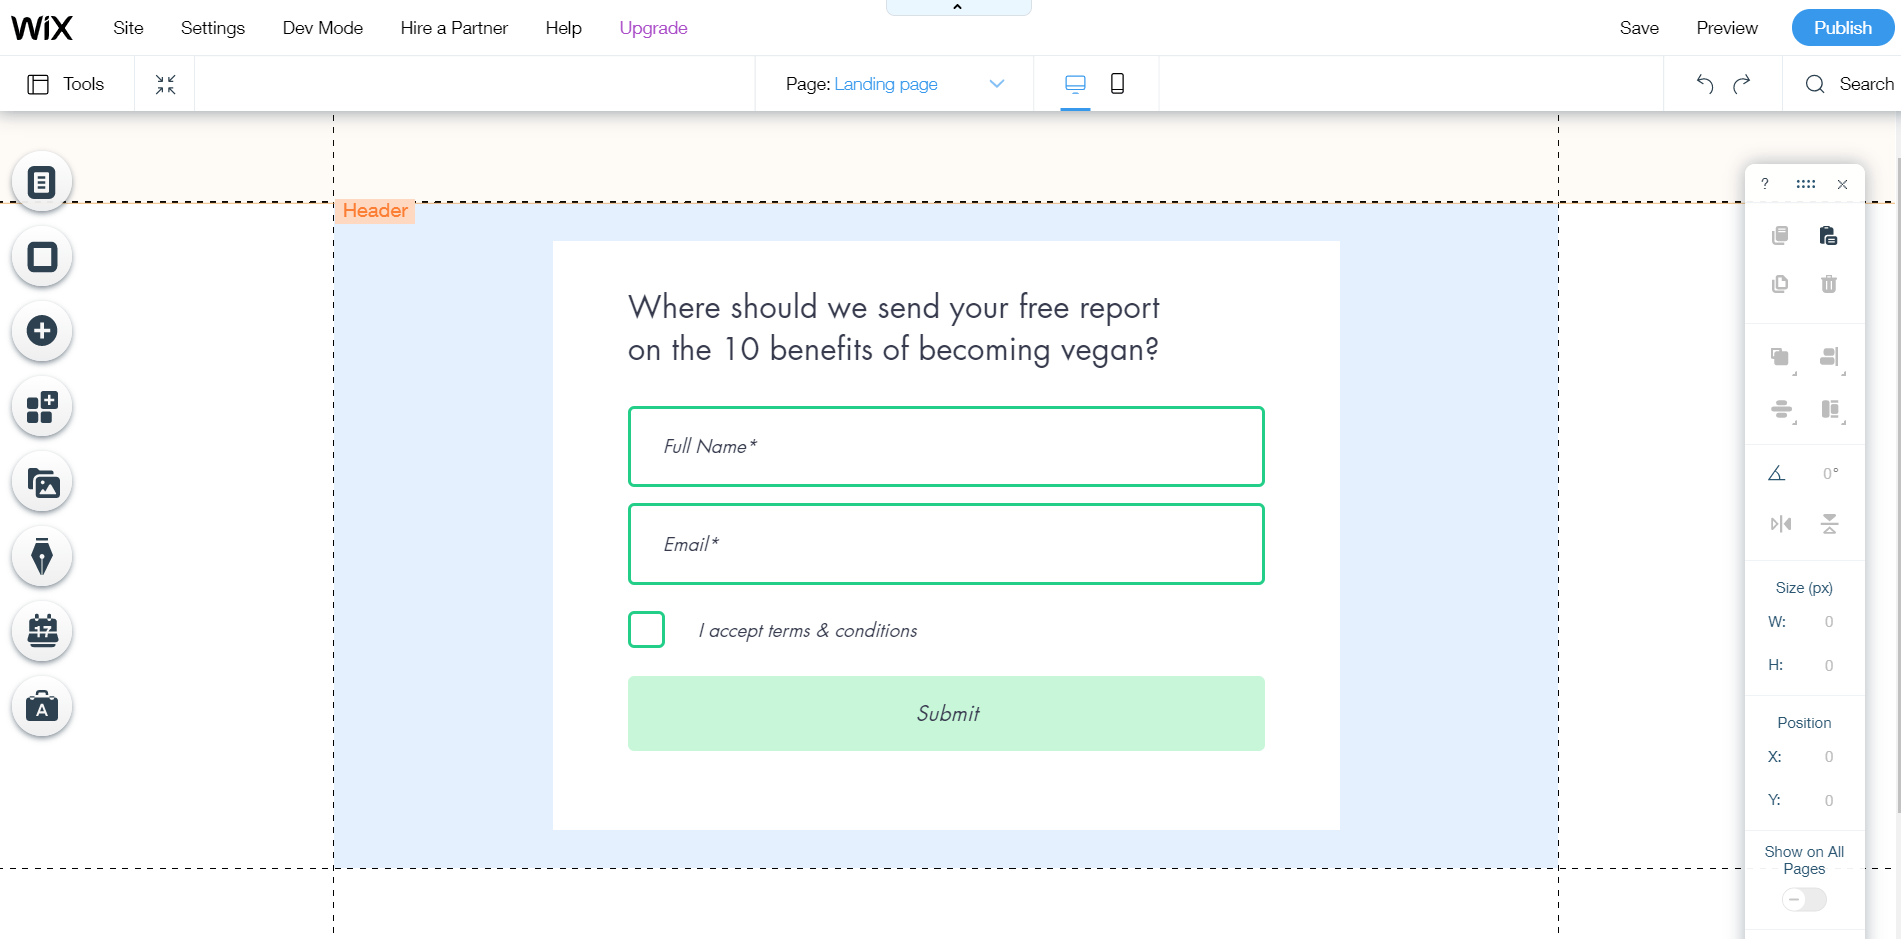
Task: Click the flip vertical icon
Action: [1829, 524]
